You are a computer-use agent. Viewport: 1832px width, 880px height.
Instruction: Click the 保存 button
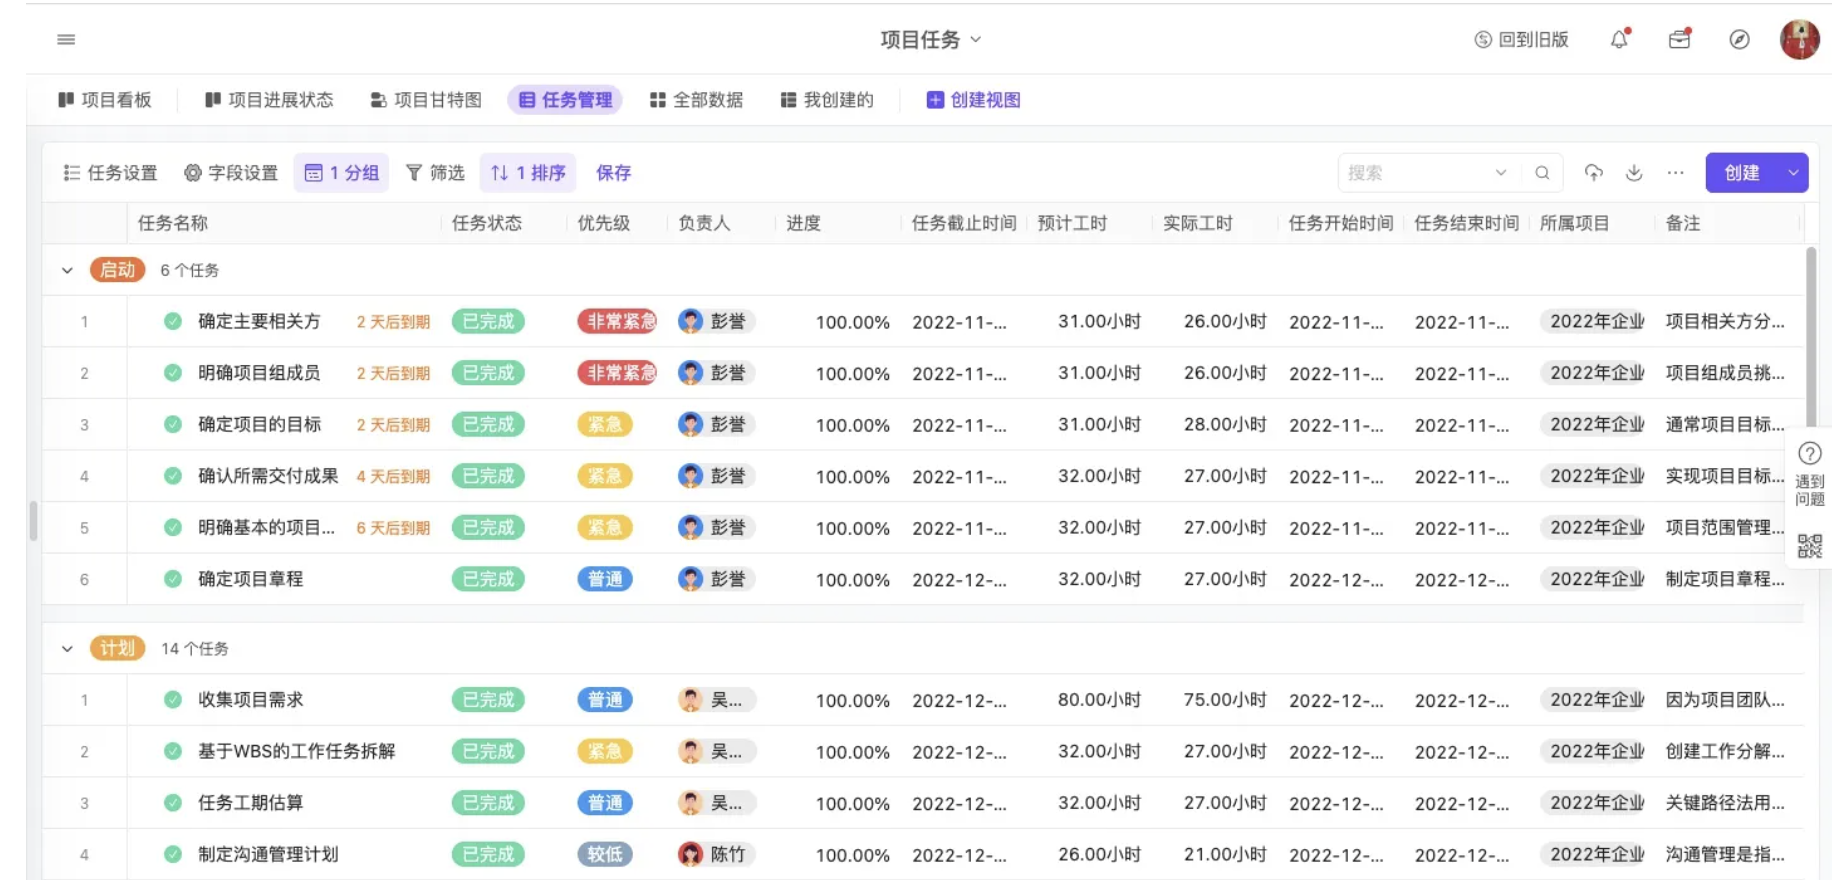(613, 173)
